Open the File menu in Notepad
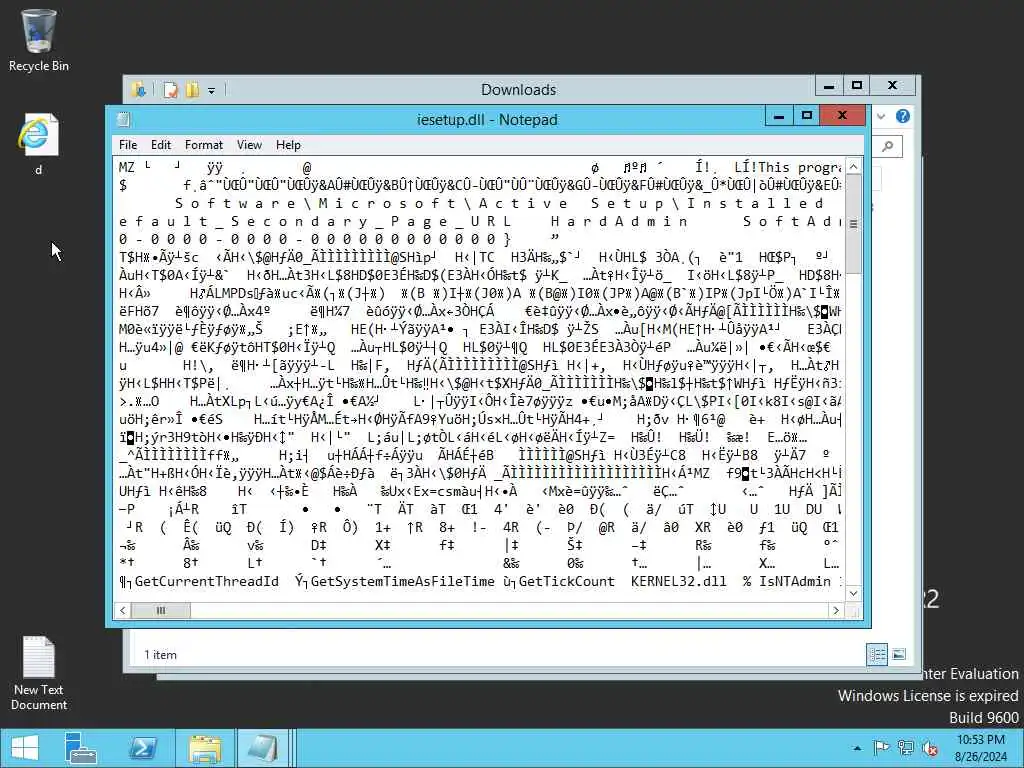 pos(128,145)
